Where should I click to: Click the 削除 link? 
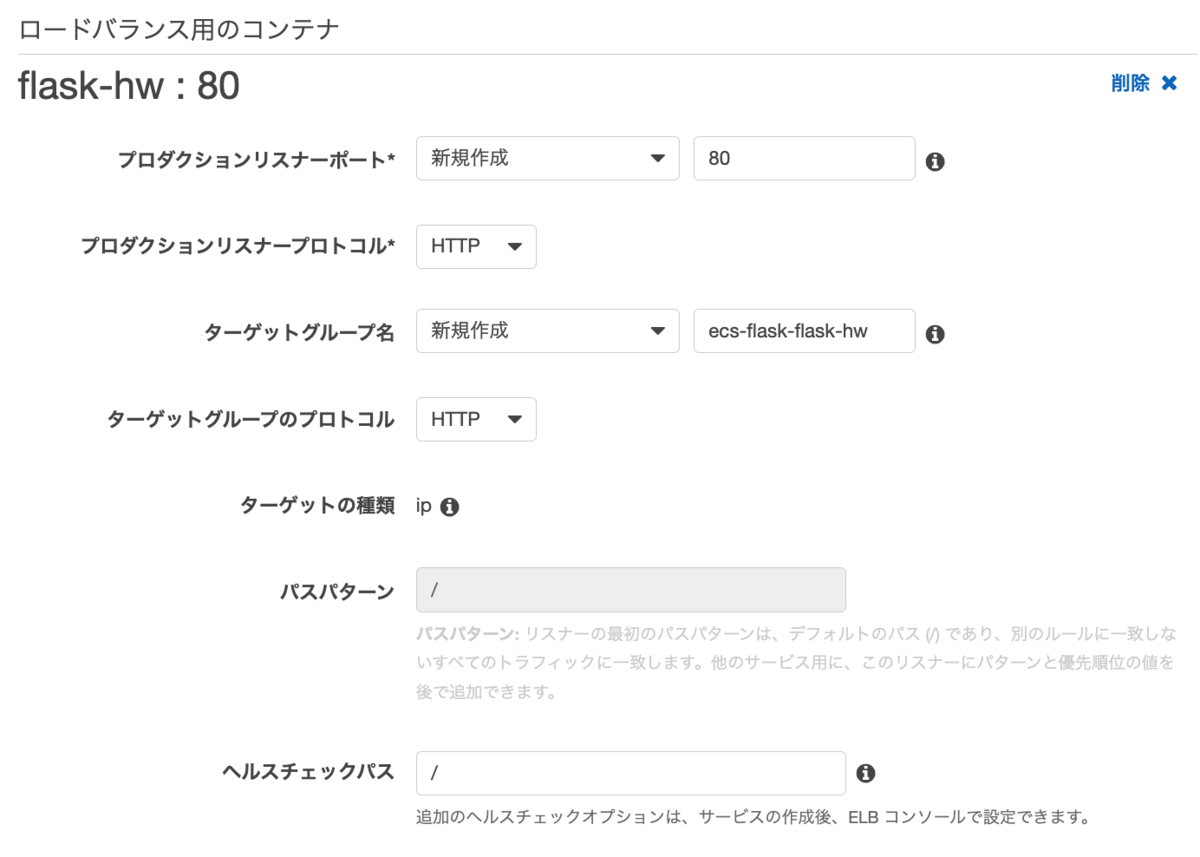[x=1130, y=84]
